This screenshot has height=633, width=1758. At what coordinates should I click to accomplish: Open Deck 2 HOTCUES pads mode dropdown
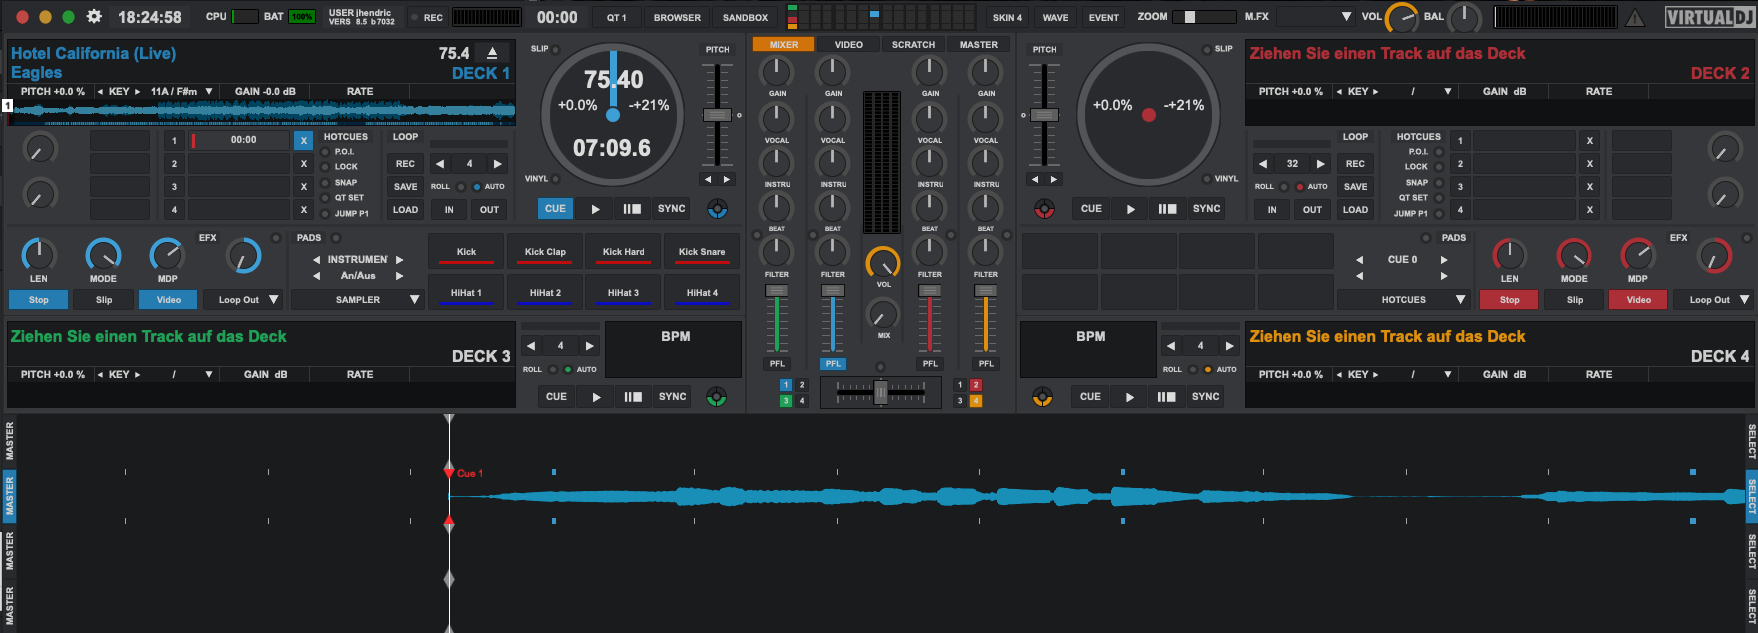[1461, 299]
